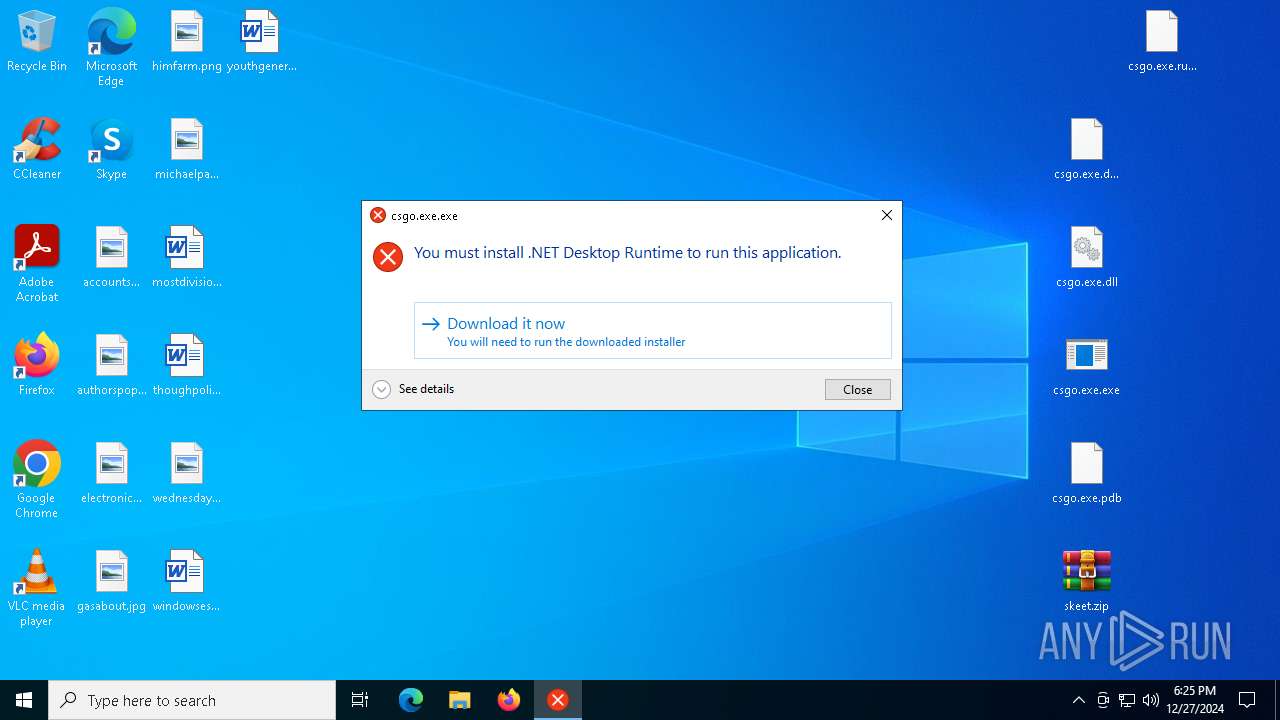Select the csgo.exe.d... desktop file
This screenshot has width=1280, height=720.
1087,149
